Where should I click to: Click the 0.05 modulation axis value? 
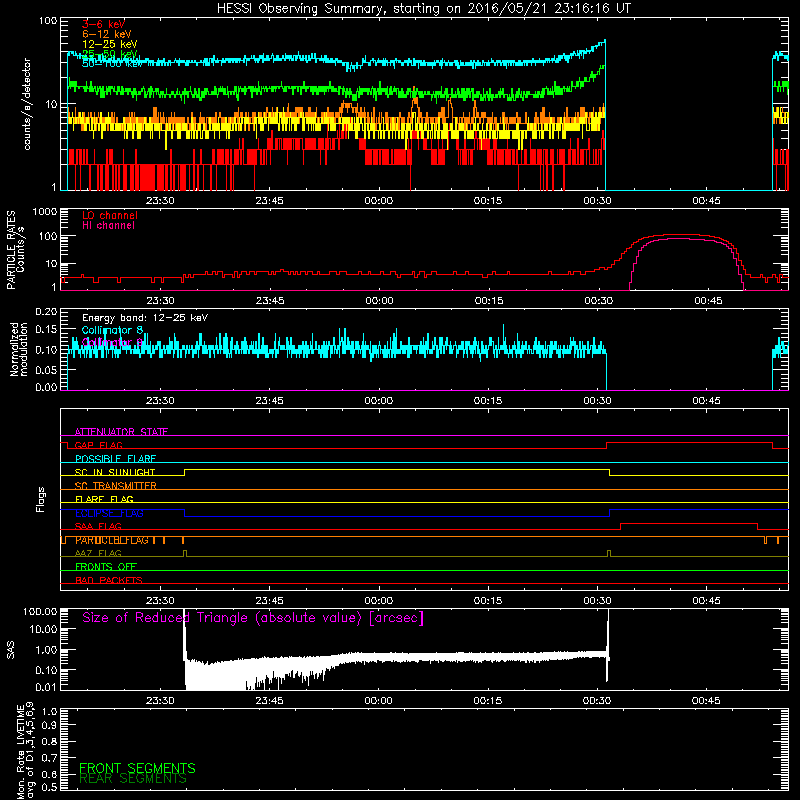[46, 369]
